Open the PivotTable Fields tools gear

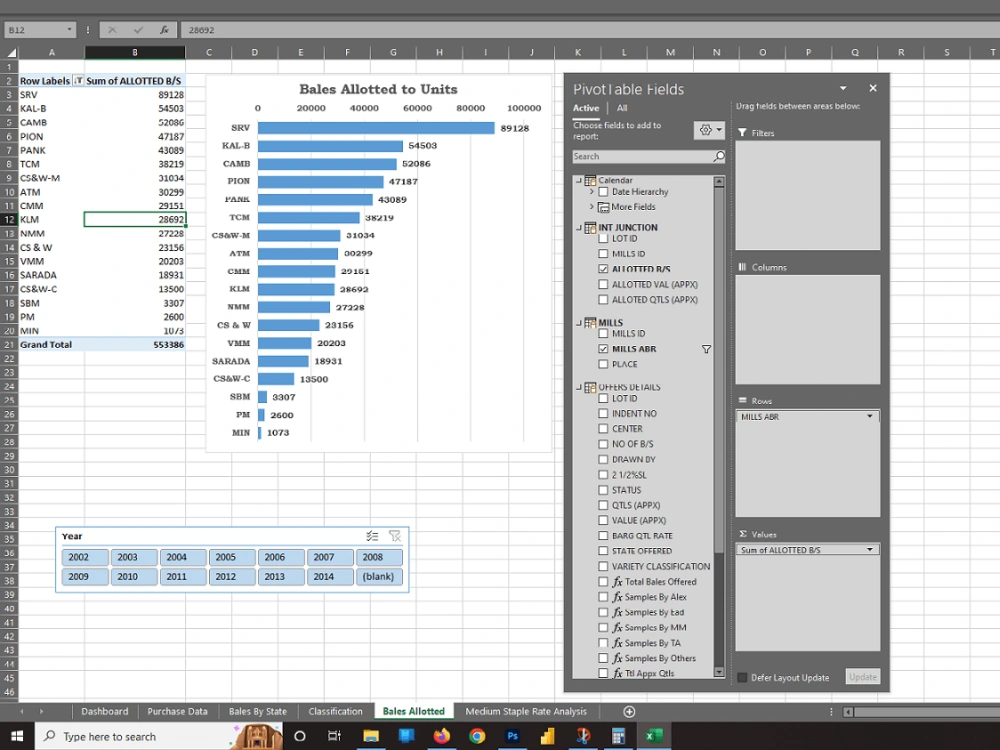point(709,130)
